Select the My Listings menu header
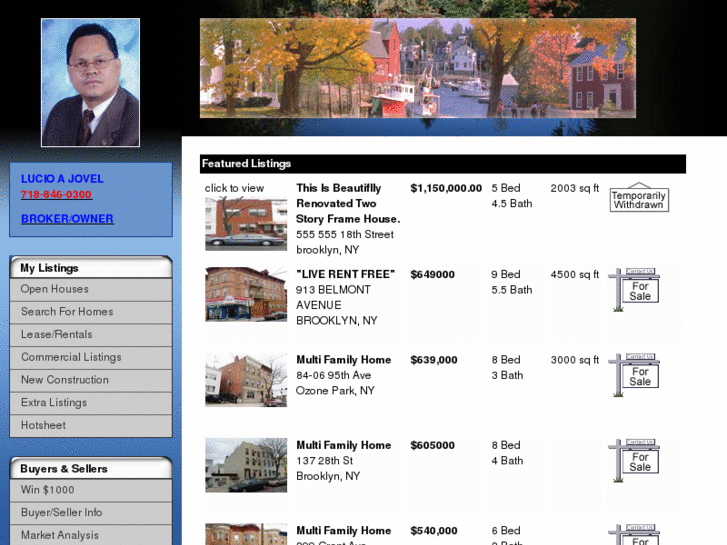The width and height of the screenshot is (727, 545). tap(91, 268)
